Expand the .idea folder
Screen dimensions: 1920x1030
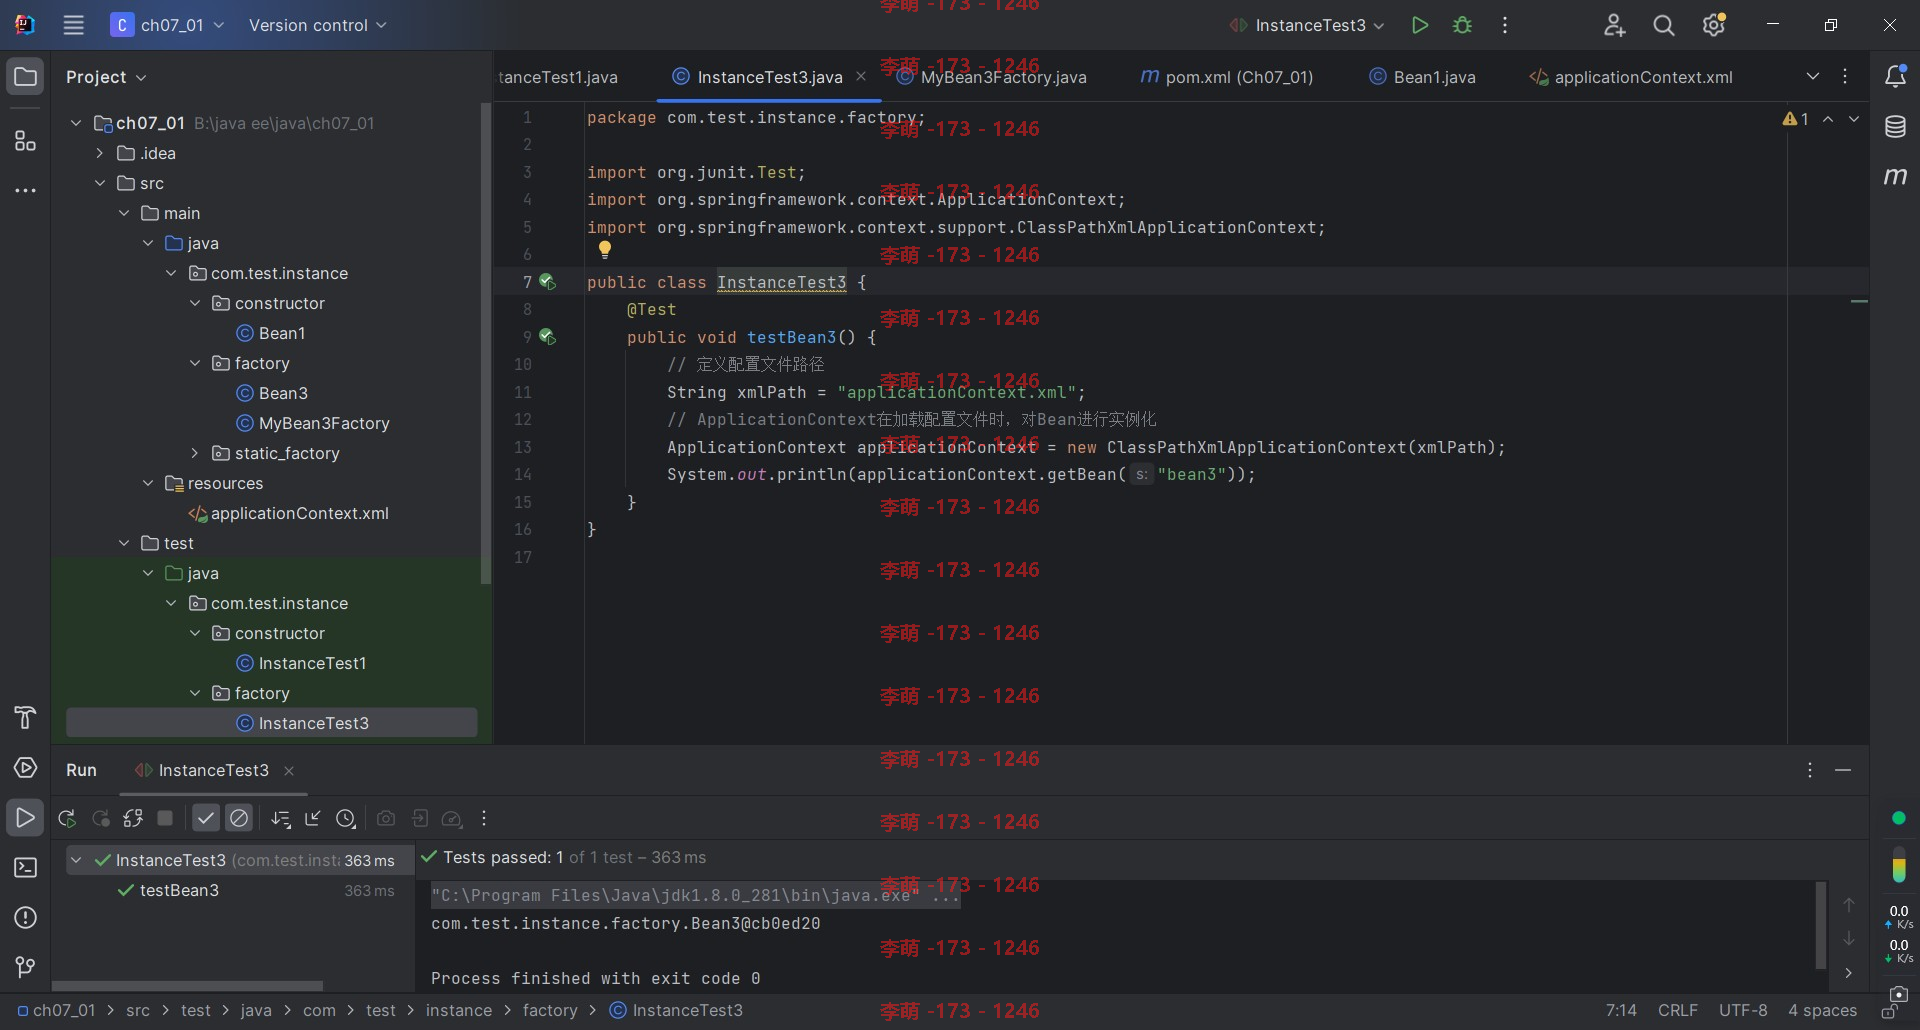(99, 153)
